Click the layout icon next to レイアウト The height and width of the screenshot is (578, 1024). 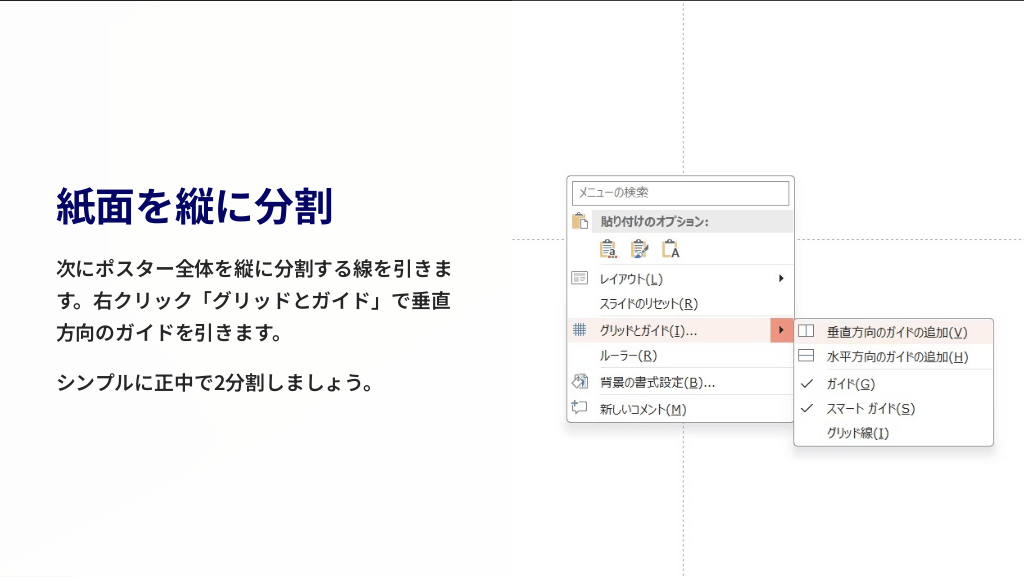pos(579,278)
